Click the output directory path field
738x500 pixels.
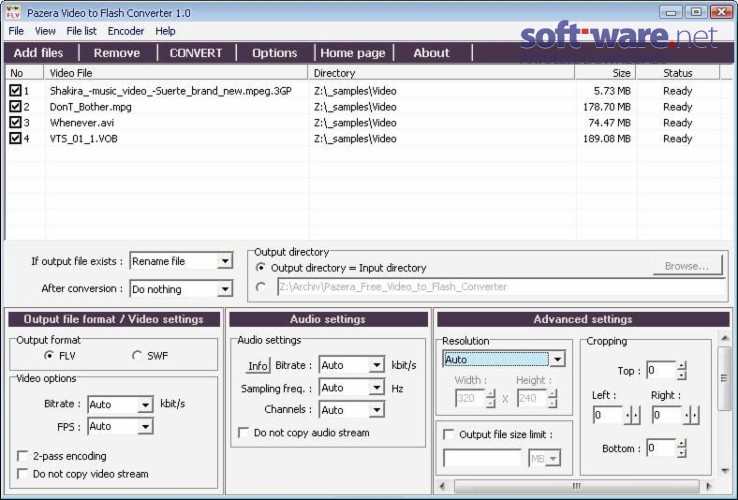[501, 287]
